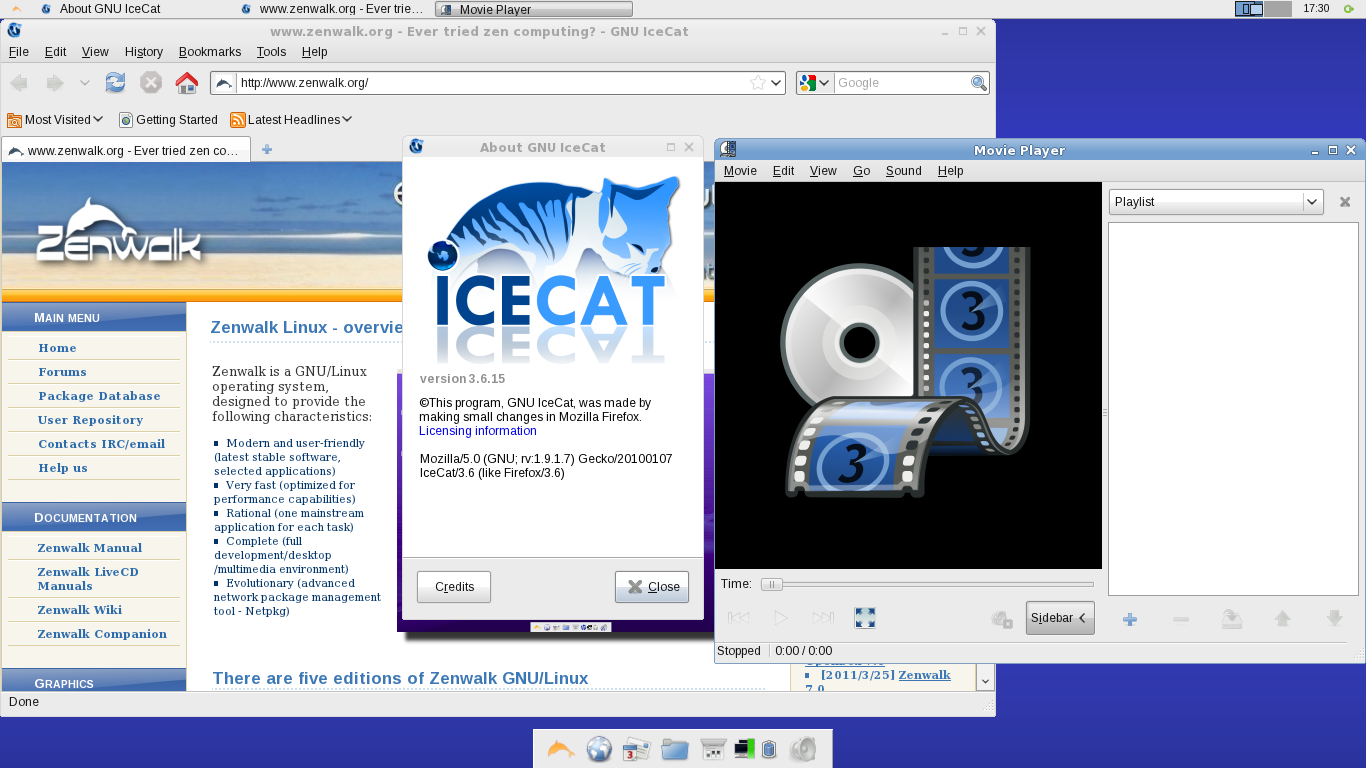Viewport: 1366px width, 768px height.
Task: Open the new tab plus button in IceCat
Action: coord(266,150)
